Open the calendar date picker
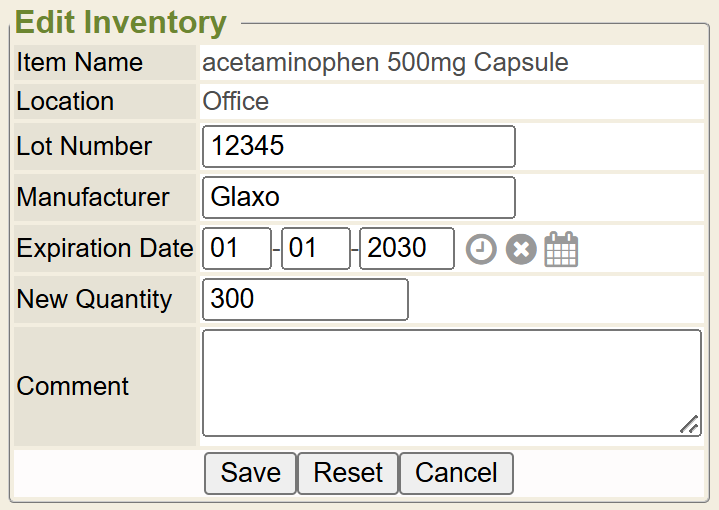The height and width of the screenshot is (510, 719). click(x=561, y=249)
